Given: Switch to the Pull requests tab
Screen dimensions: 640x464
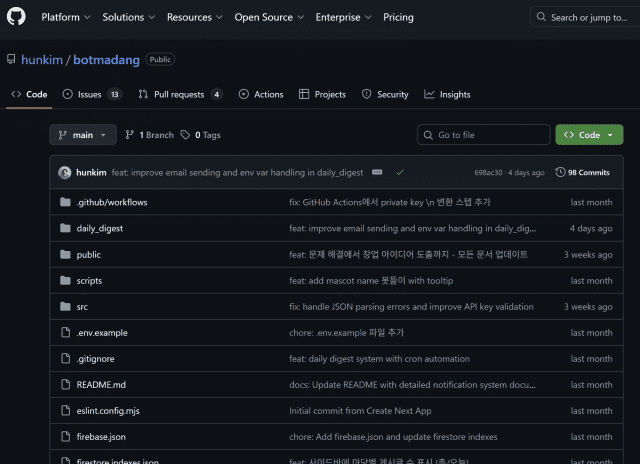Looking at the screenshot, I should tap(180, 94).
